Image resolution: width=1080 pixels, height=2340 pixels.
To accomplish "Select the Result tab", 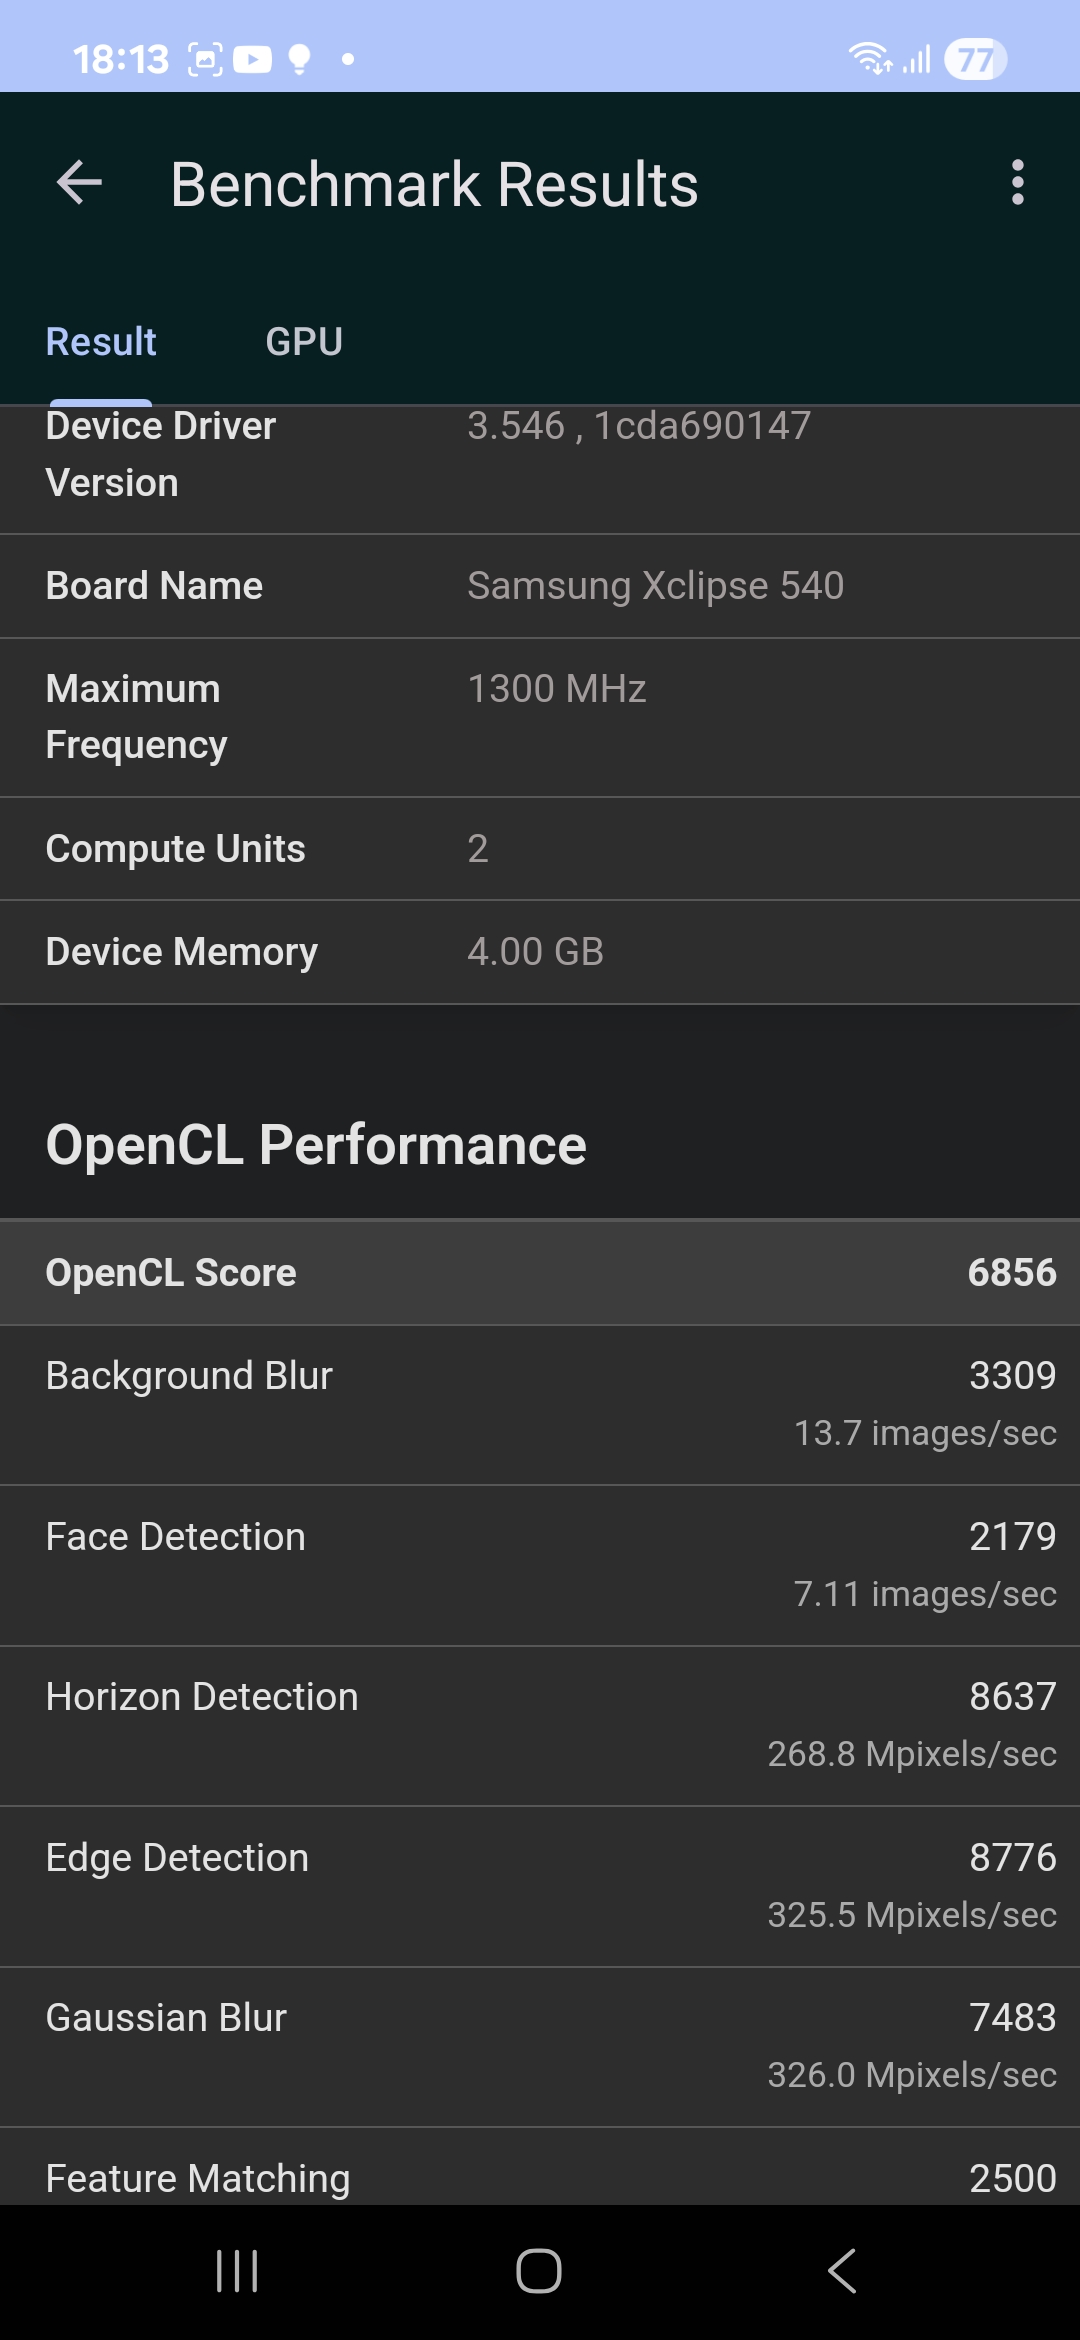I will point(101,342).
